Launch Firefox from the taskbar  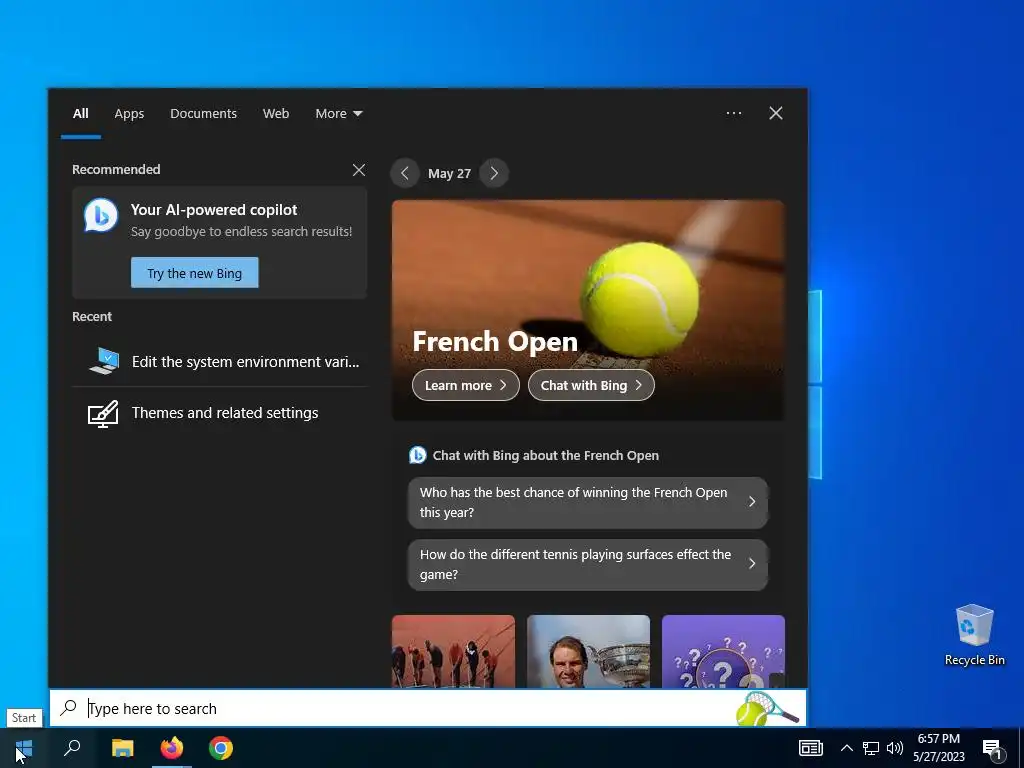(x=172, y=748)
